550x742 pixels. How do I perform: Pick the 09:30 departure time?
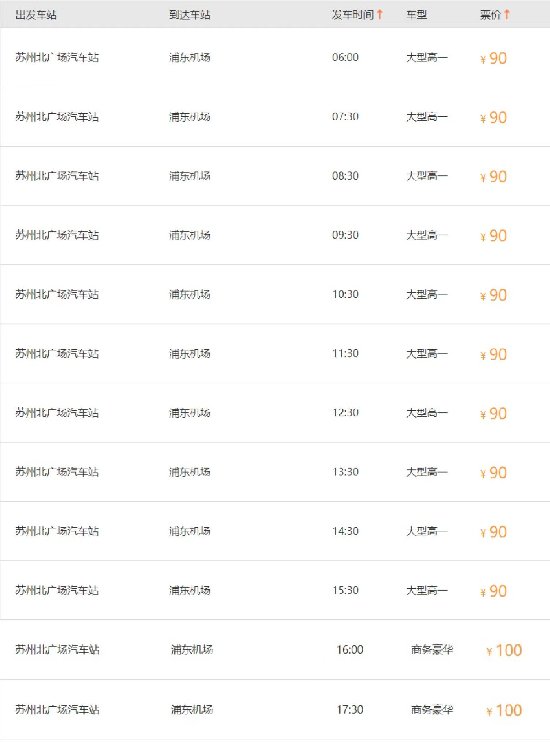click(x=345, y=235)
